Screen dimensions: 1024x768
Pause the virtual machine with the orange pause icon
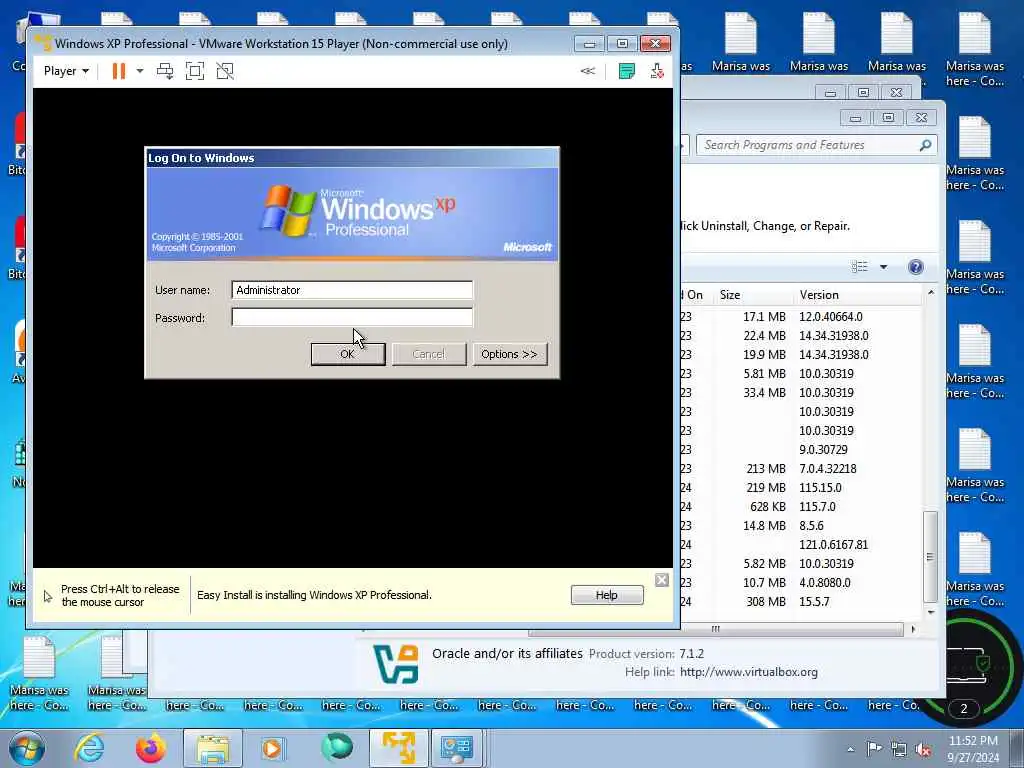(x=119, y=71)
